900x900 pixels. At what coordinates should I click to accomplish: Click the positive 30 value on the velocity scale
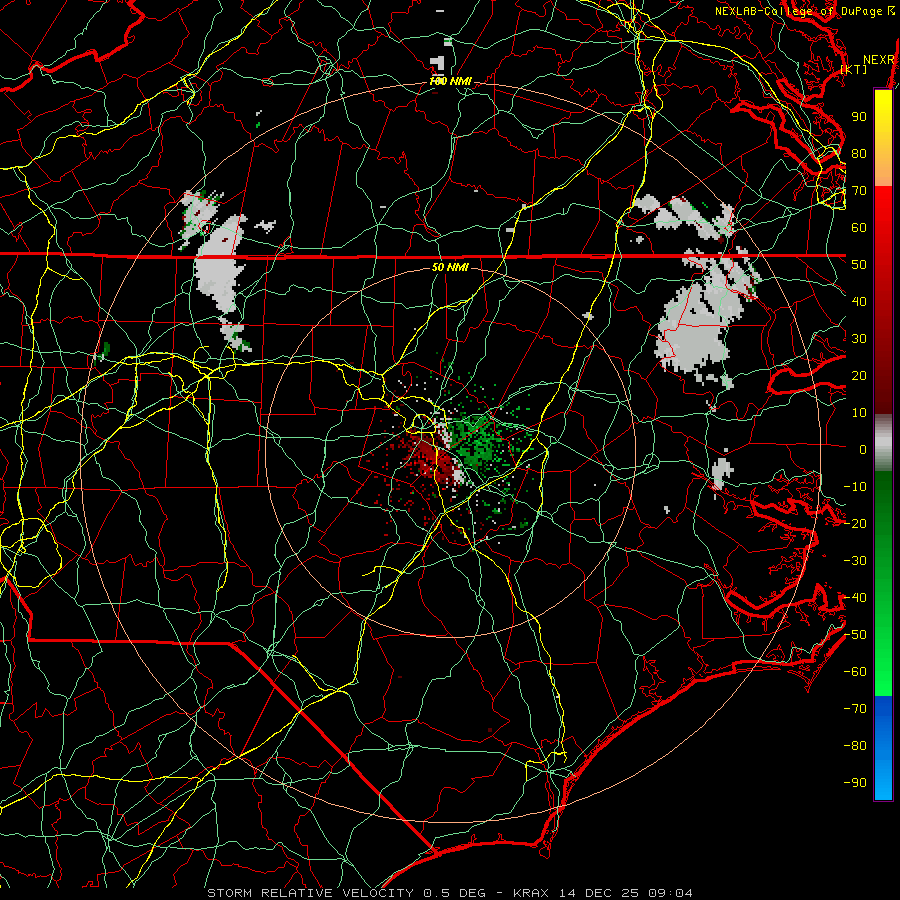tap(859, 339)
